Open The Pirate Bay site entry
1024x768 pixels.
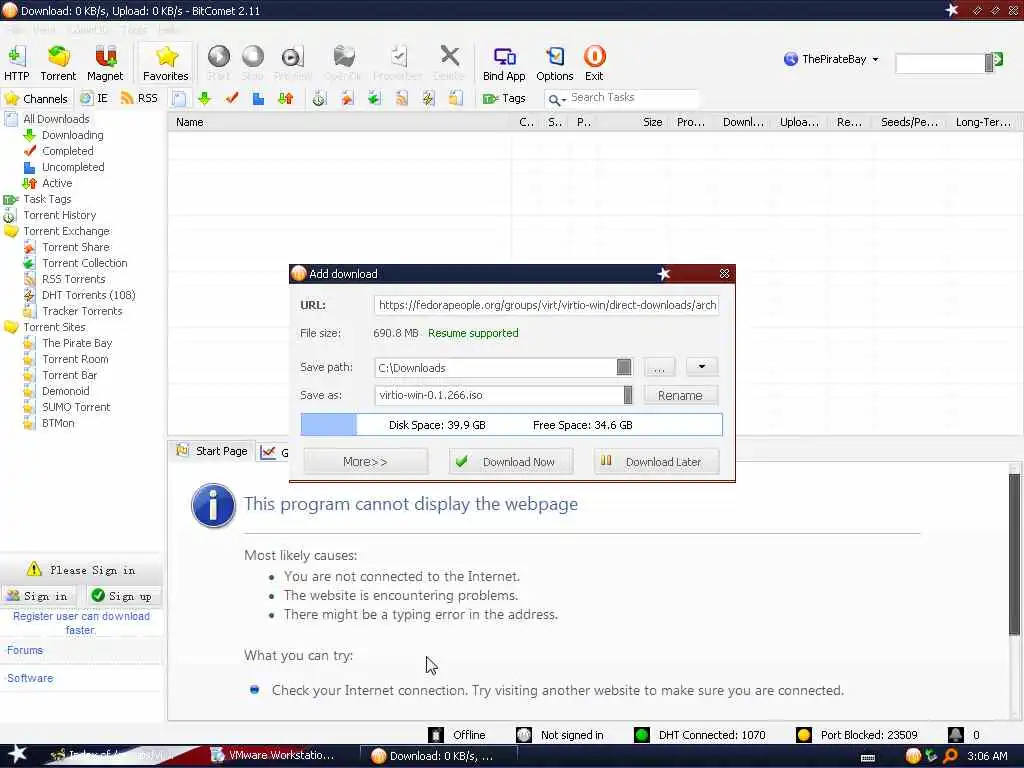(x=77, y=343)
